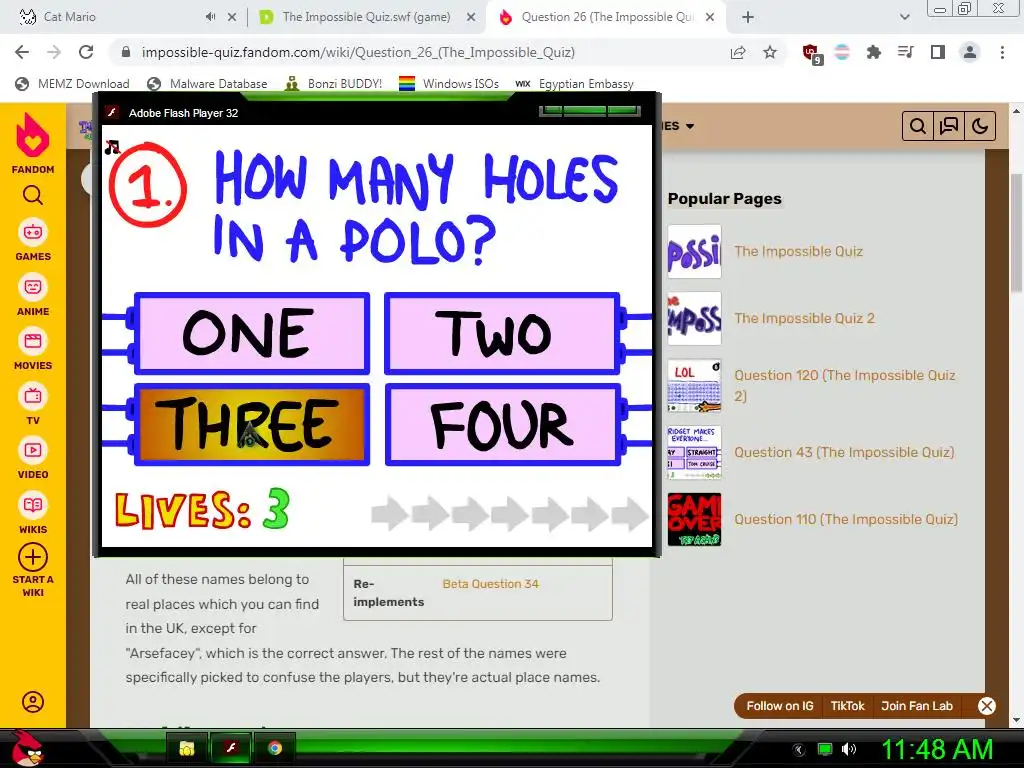Open the wiki discussions icon

tap(948, 126)
